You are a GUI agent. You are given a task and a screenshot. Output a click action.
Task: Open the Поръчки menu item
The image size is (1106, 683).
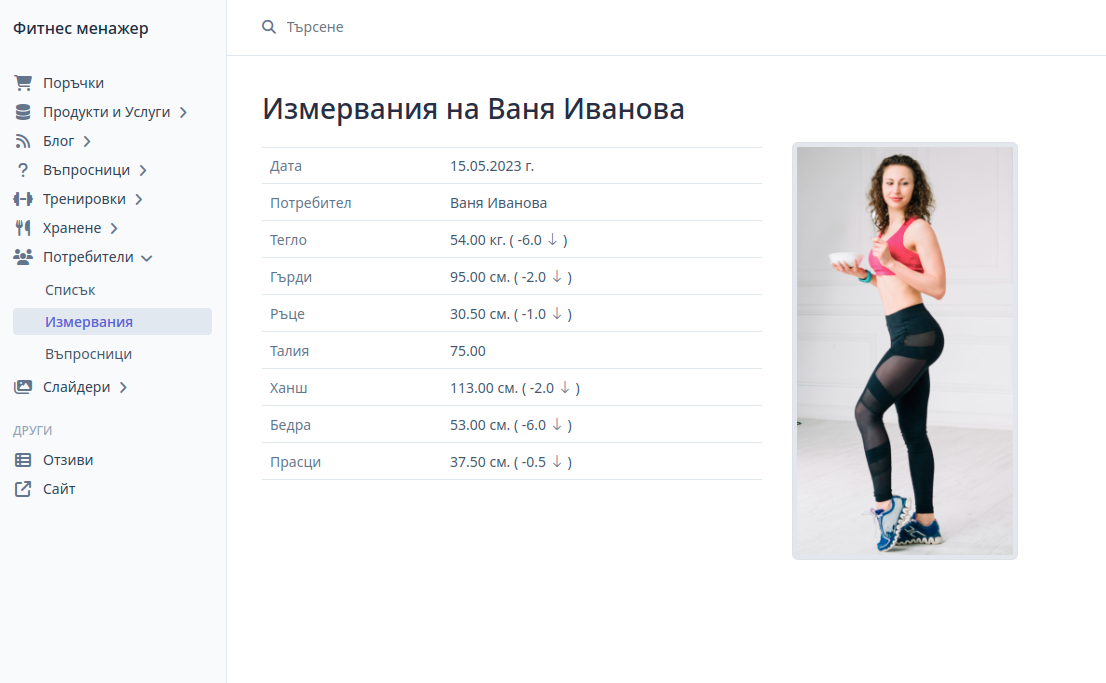tap(73, 83)
